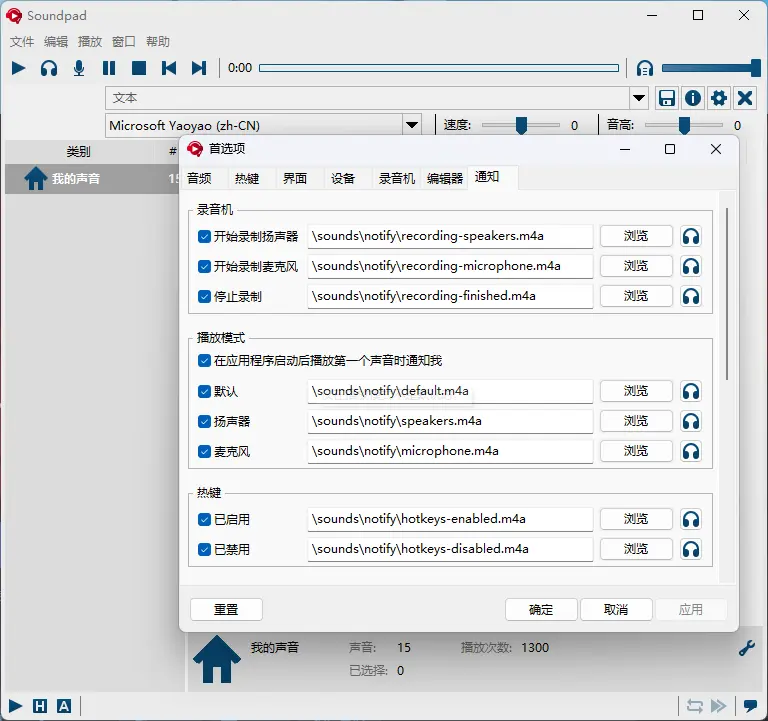Toggle the 已禁用 hotkey checkbox

tap(204, 549)
